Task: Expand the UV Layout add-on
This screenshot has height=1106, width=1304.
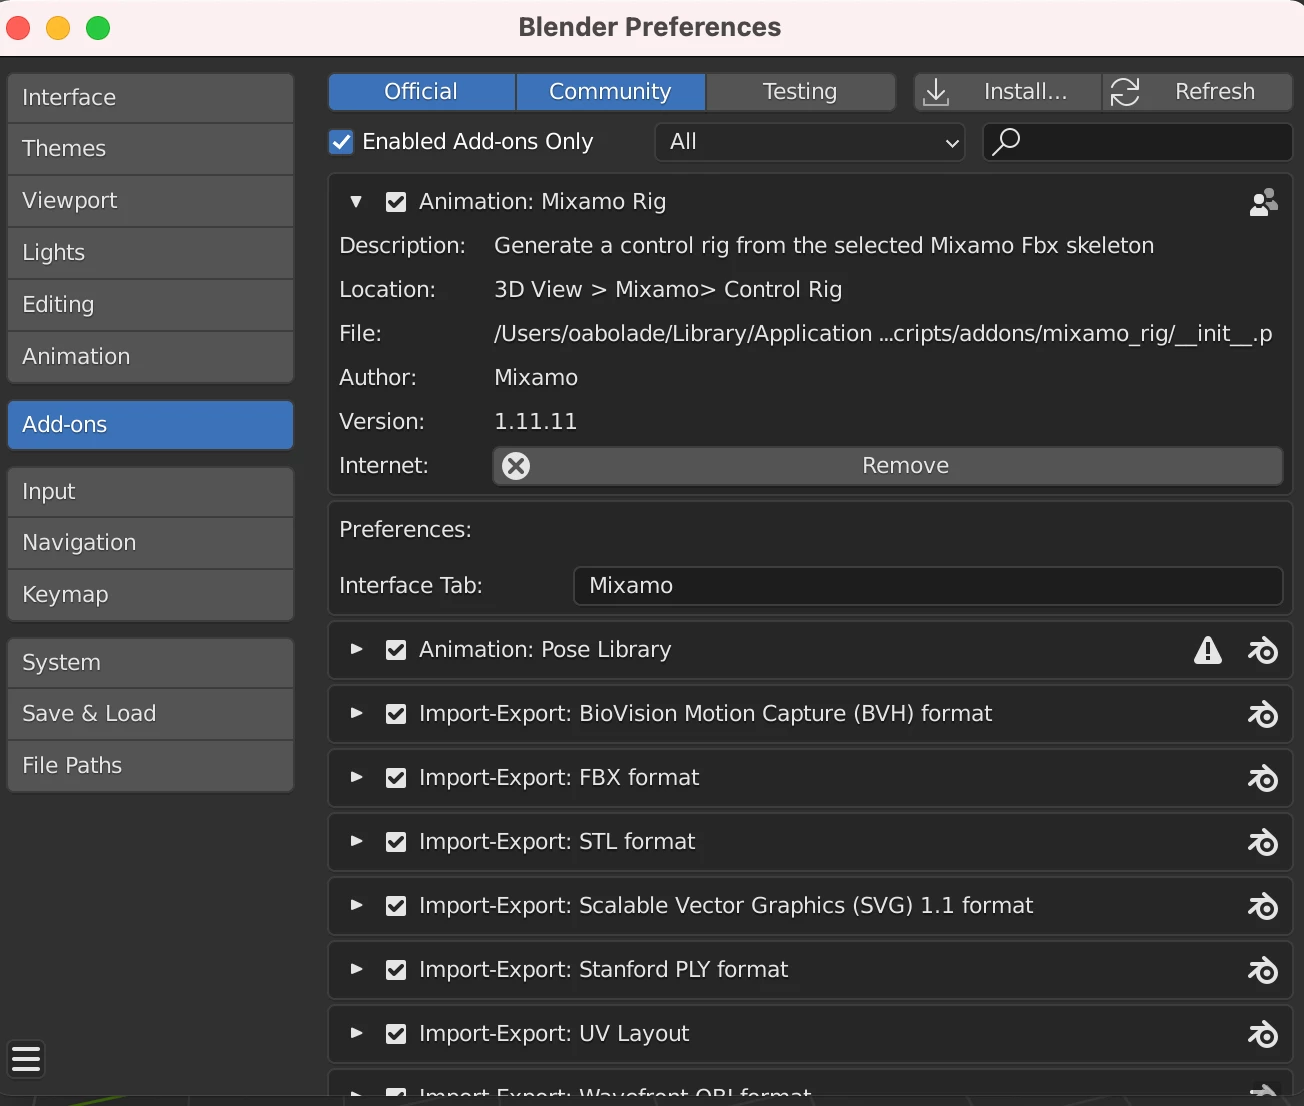Action: pyautogui.click(x=356, y=1034)
